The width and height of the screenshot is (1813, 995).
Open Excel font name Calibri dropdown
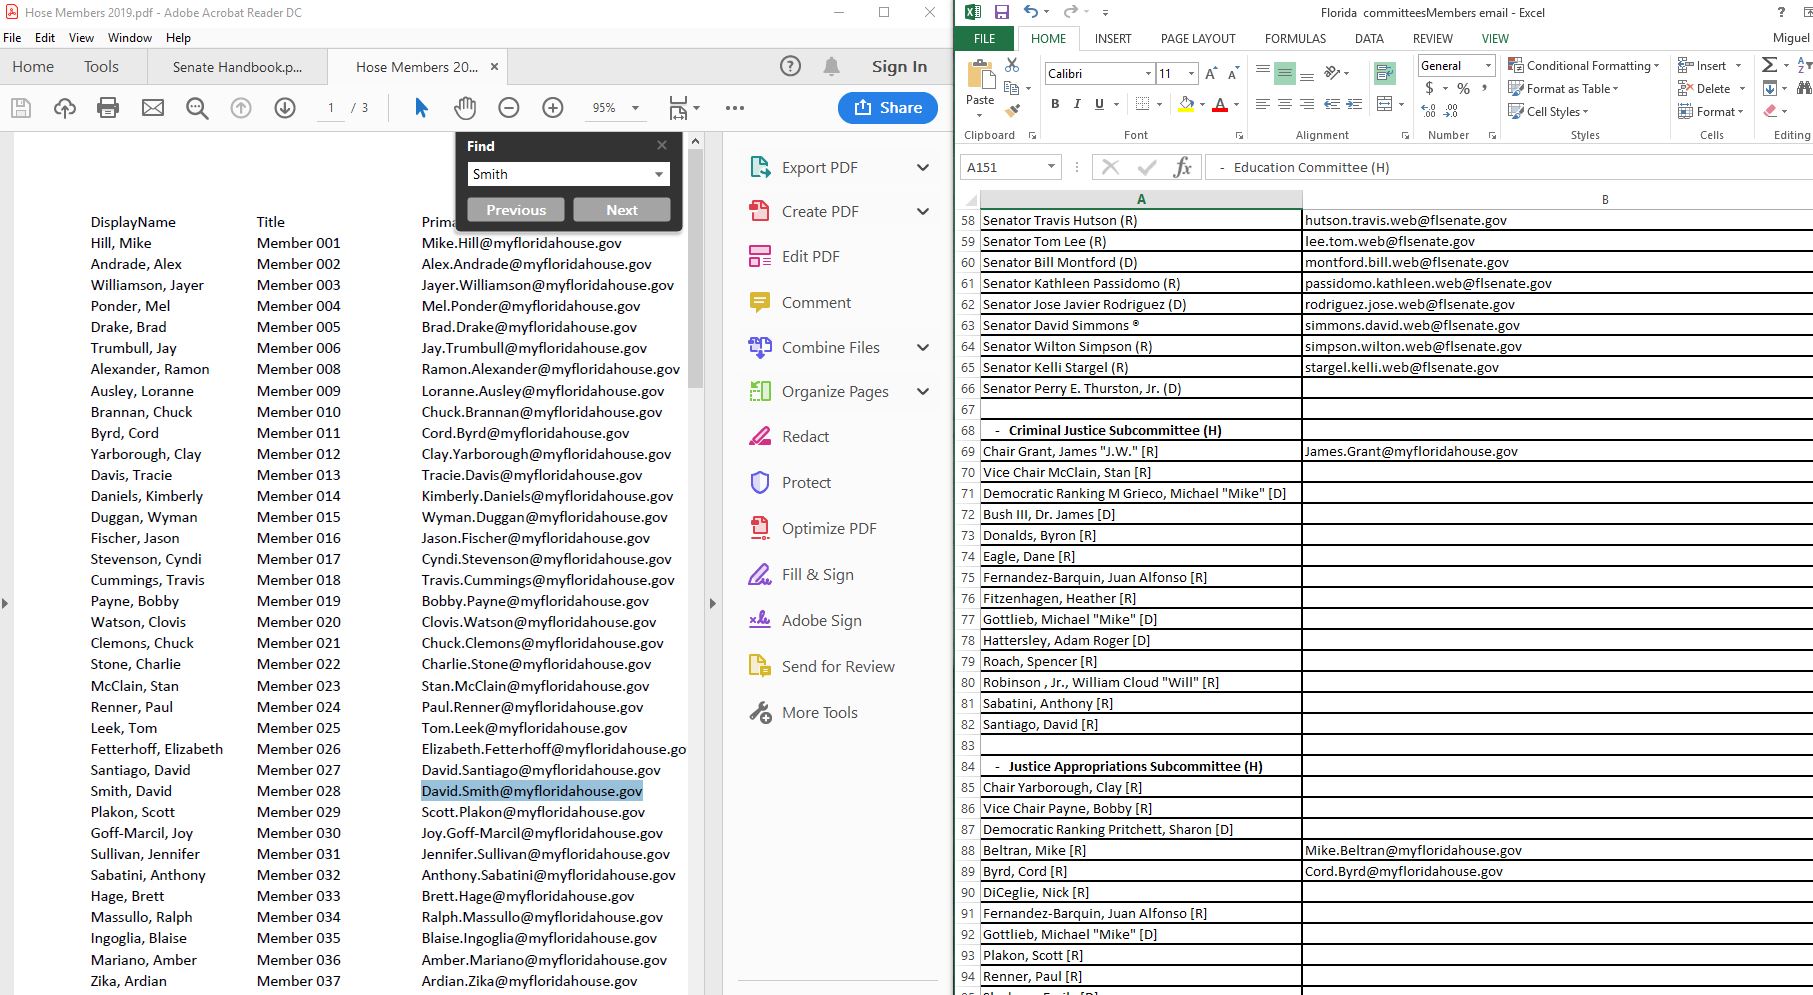click(1147, 73)
